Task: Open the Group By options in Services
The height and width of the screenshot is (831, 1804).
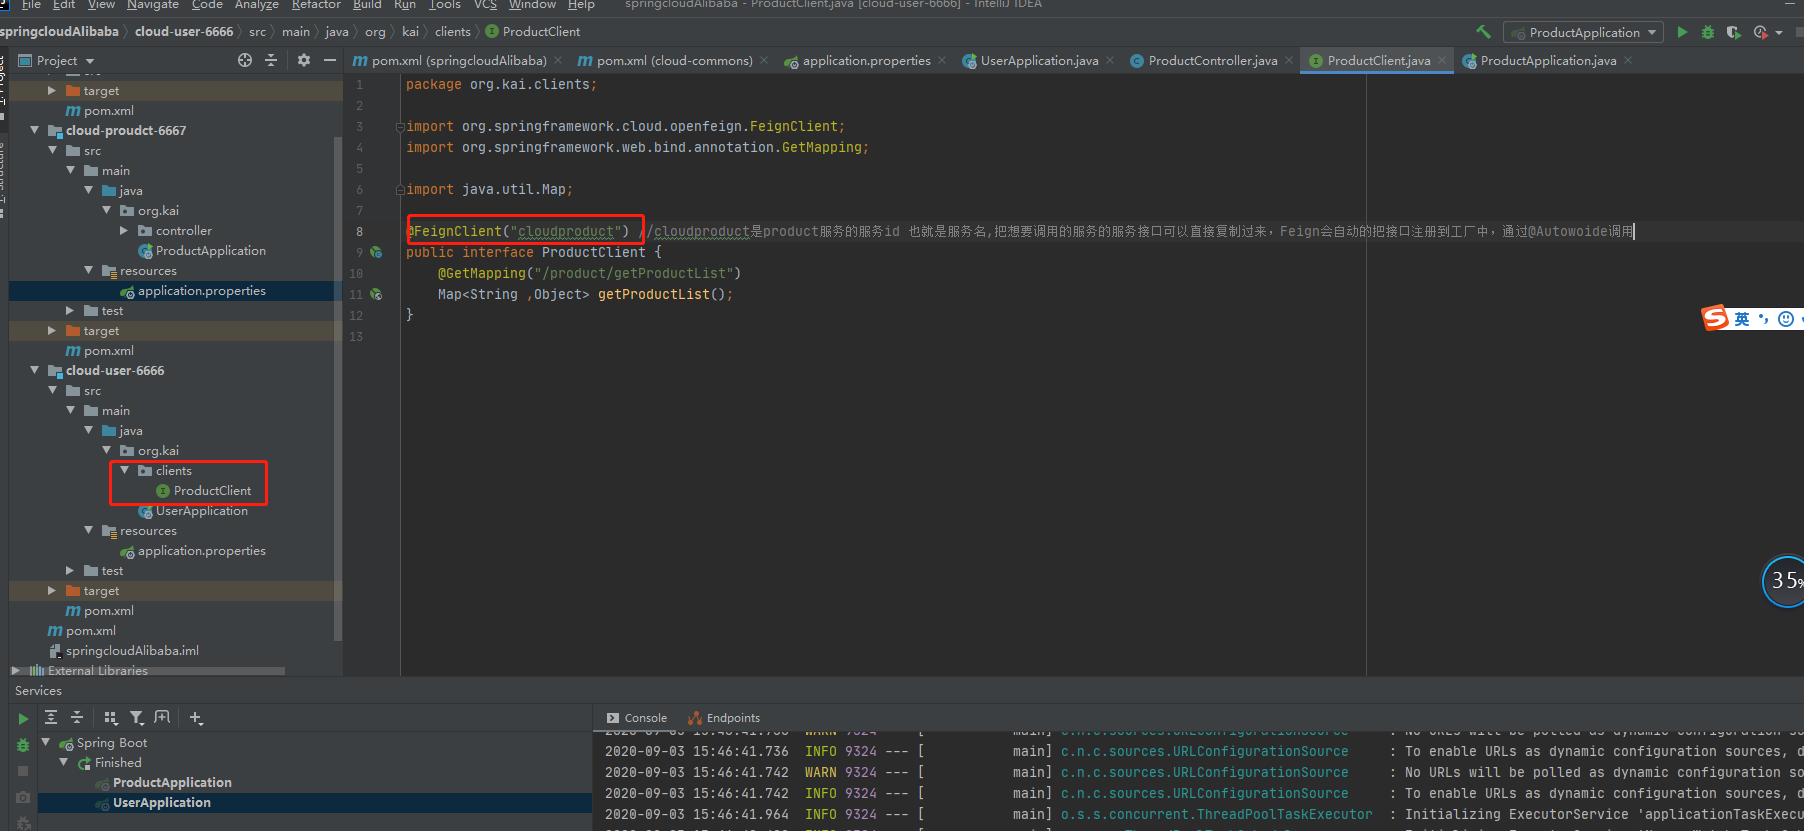Action: point(111,717)
